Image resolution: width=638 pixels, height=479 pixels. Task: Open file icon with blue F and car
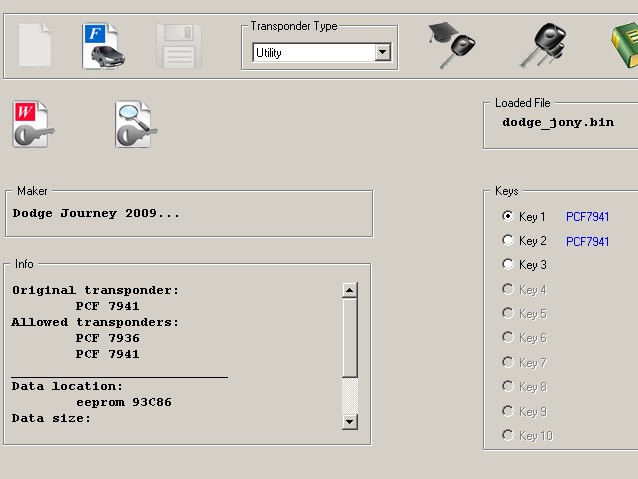pos(104,46)
